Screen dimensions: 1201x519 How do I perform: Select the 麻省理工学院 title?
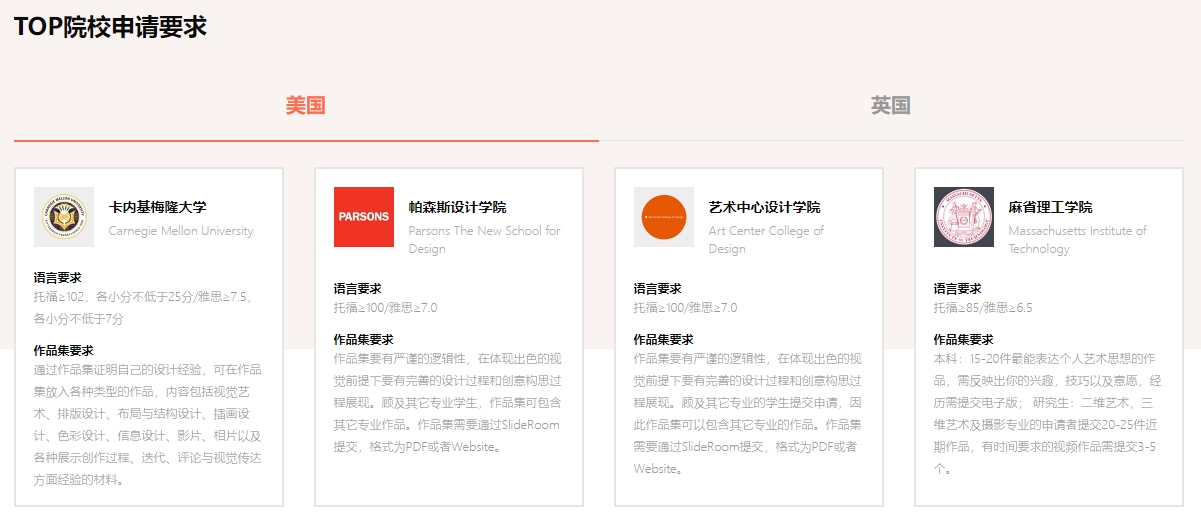click(x=1050, y=207)
